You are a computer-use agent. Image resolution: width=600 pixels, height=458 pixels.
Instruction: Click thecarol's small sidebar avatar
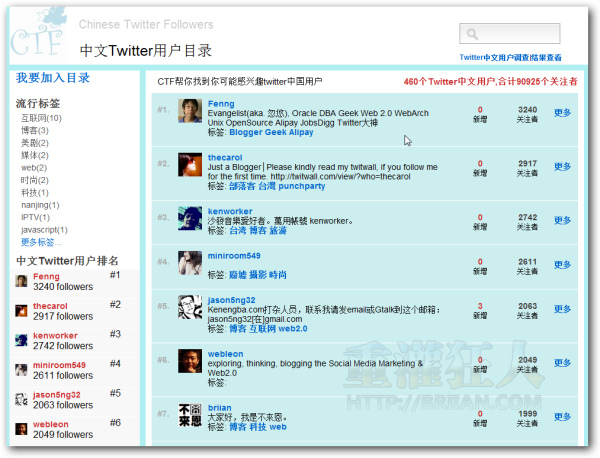pos(21,311)
